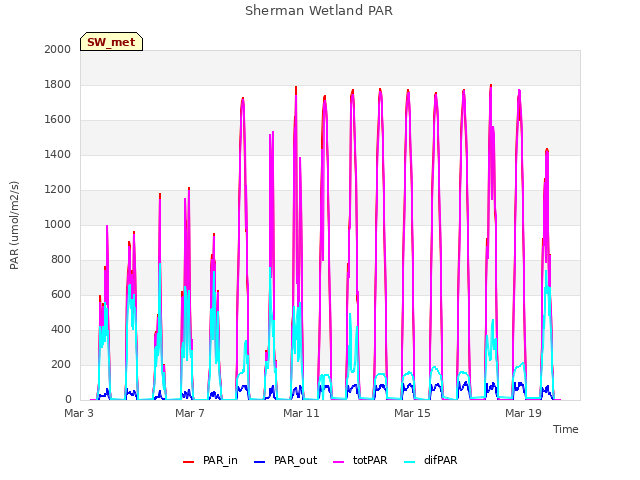Viewport: 640px width, 480px height.
Task: Click the 600 y-axis tick label
Action: [x=61, y=294]
